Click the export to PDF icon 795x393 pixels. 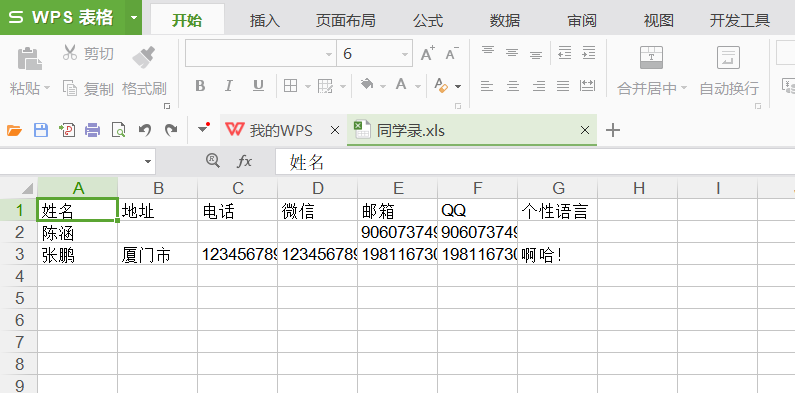(67, 130)
